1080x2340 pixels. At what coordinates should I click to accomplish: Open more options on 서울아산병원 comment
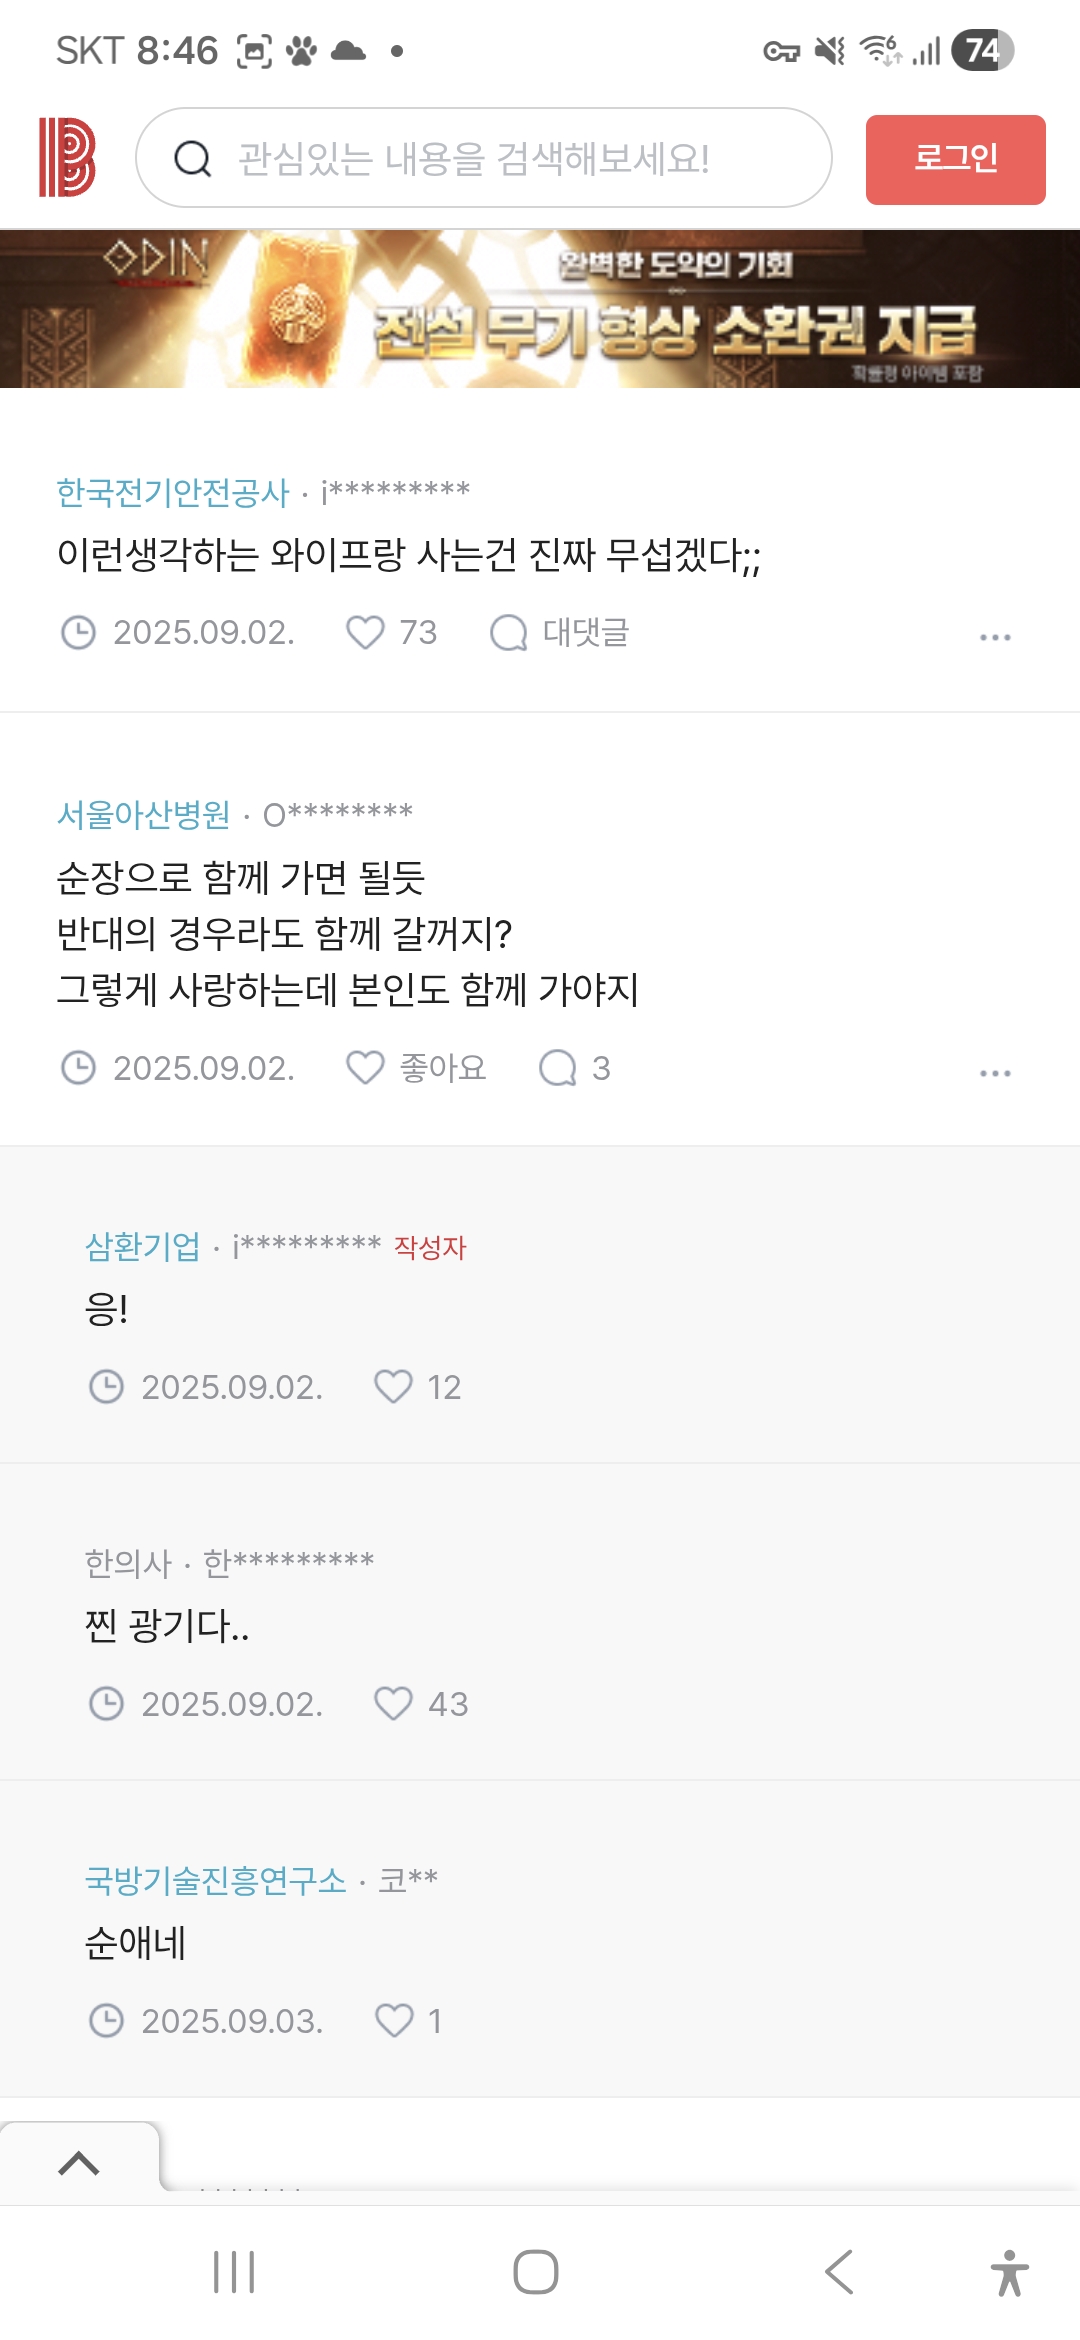995,1072
